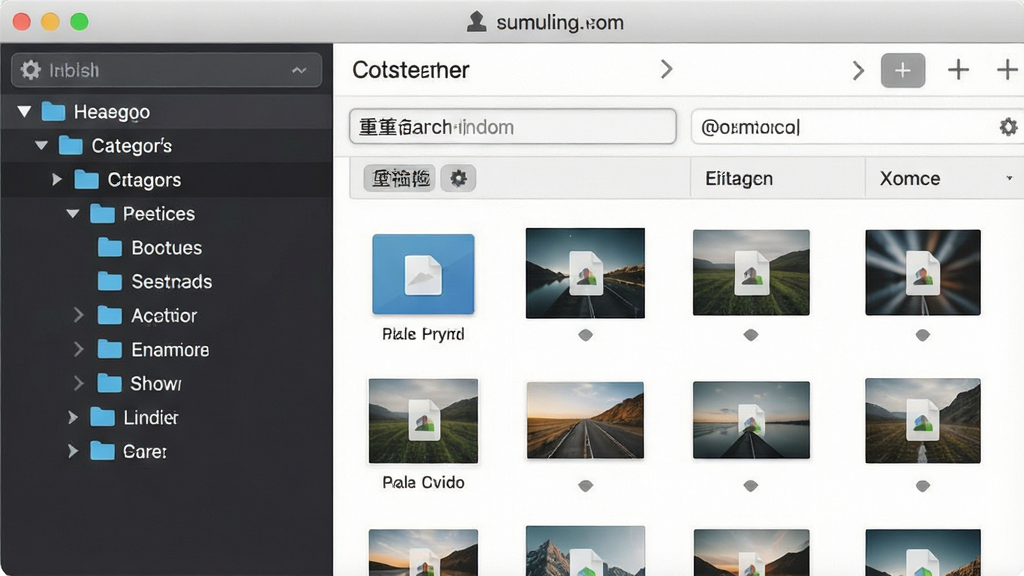1024x576 pixels.
Task: Click the gear icon beside Inbish
Action: coord(31,70)
